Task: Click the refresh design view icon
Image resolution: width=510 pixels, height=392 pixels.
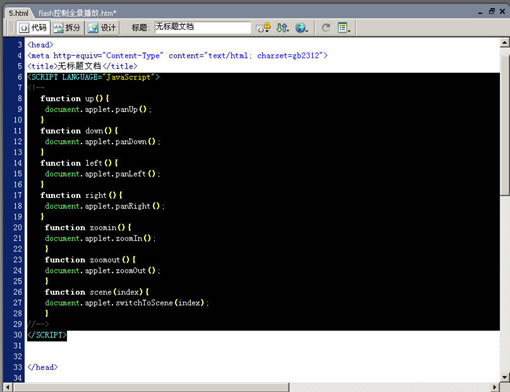Action: pos(326,28)
